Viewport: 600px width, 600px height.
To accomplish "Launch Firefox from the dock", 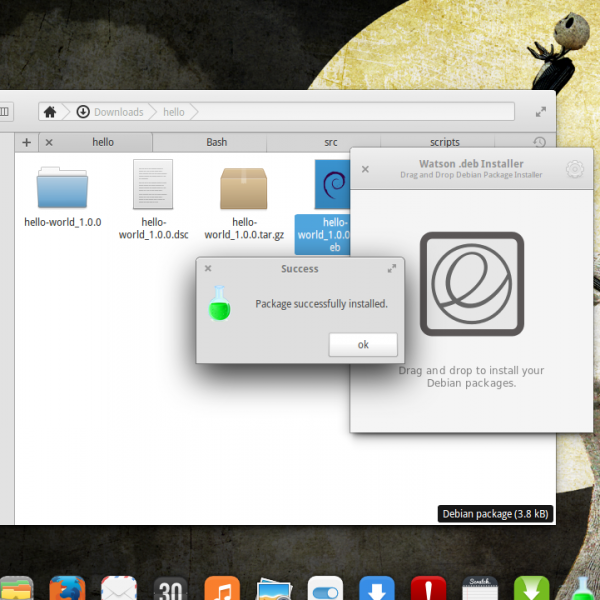I will pos(67,588).
